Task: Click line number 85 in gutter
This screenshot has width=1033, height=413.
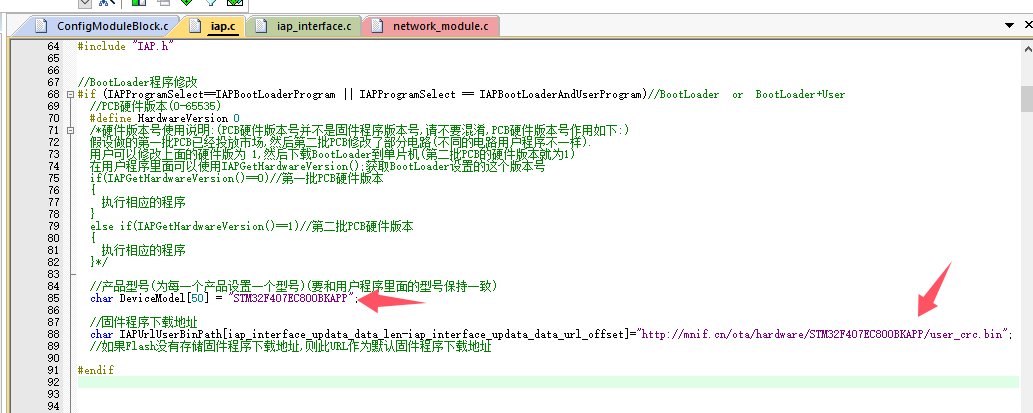Action: (53, 298)
